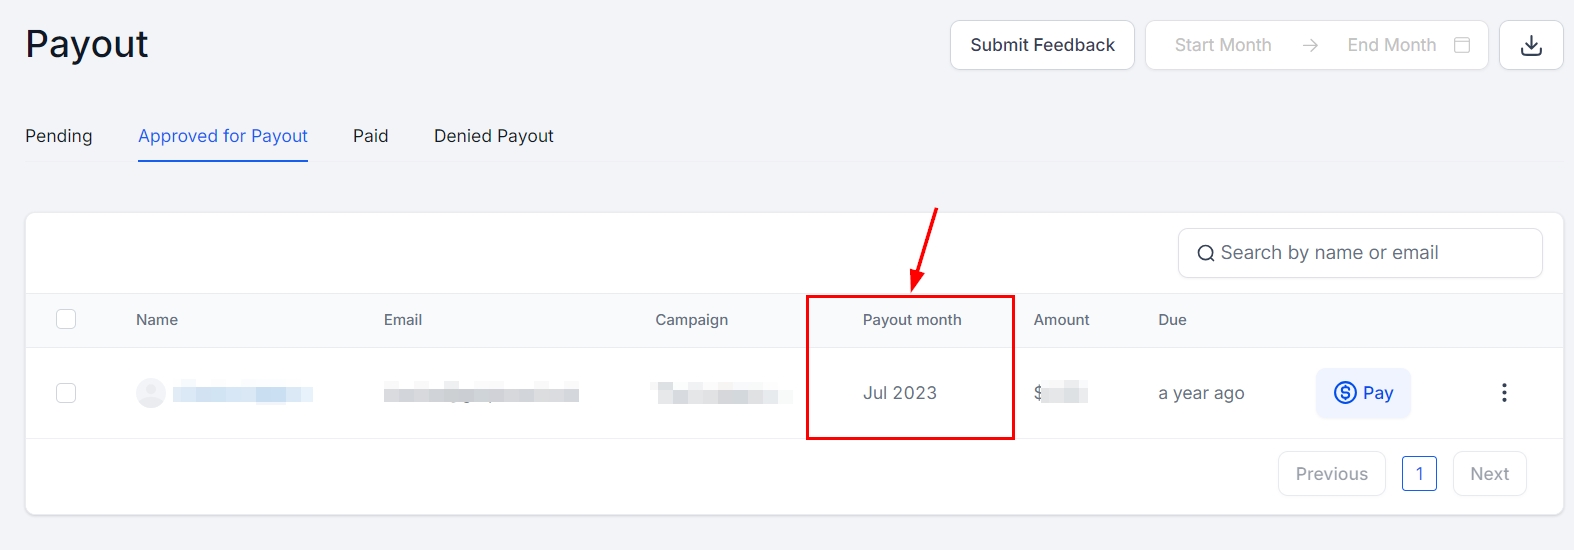Image resolution: width=1574 pixels, height=550 pixels.
Task: Open the Paid tab
Action: [x=370, y=136]
